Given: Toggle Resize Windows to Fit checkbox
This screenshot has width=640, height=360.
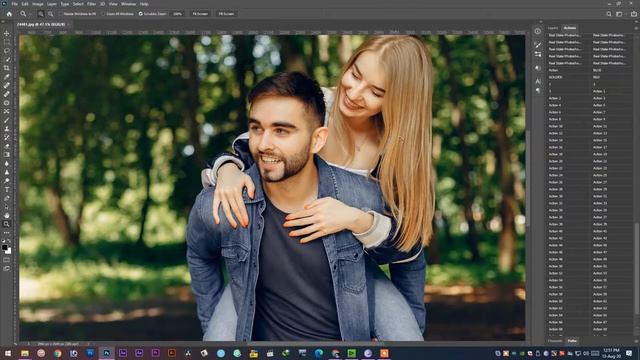Looking at the screenshot, I should [x=61, y=14].
